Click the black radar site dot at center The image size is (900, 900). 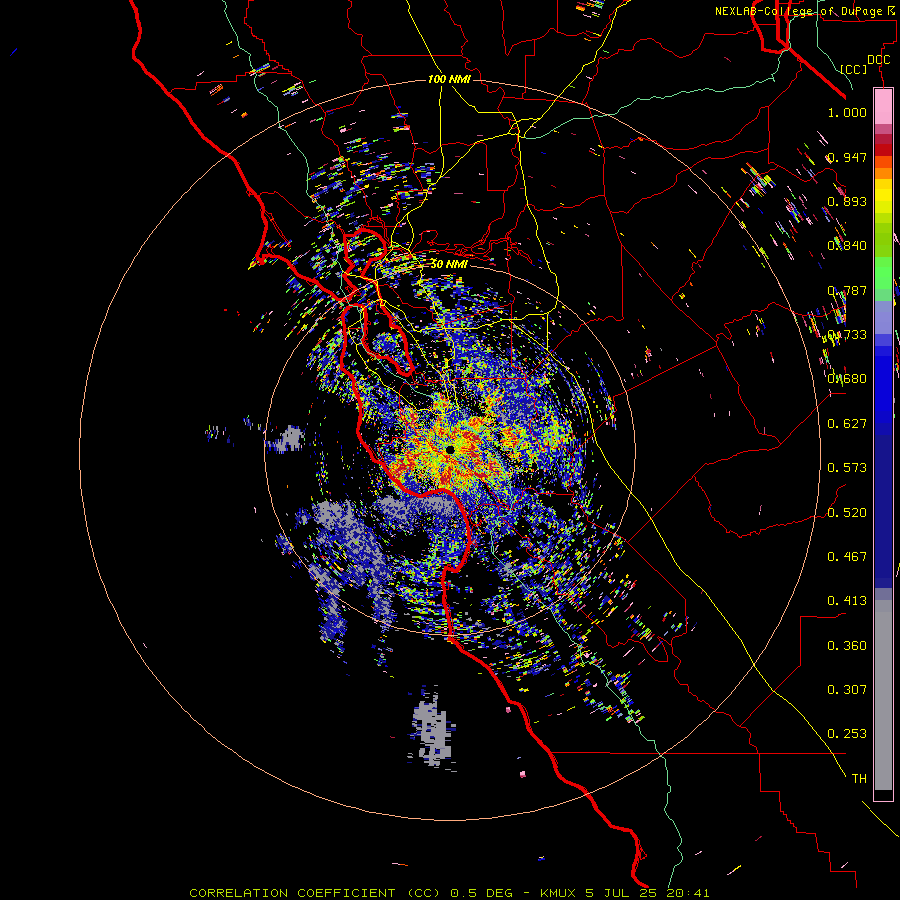450,450
